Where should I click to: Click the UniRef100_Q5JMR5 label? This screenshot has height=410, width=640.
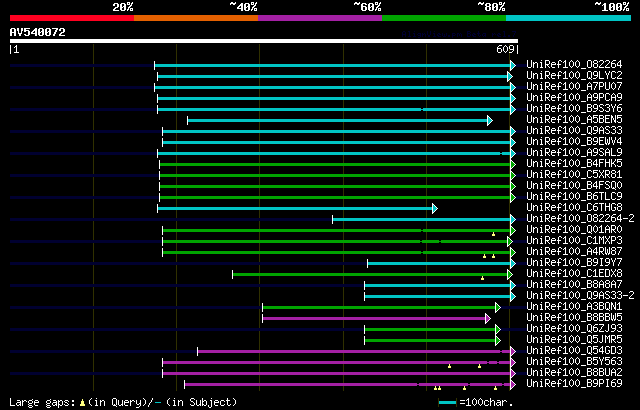[x=574, y=340]
